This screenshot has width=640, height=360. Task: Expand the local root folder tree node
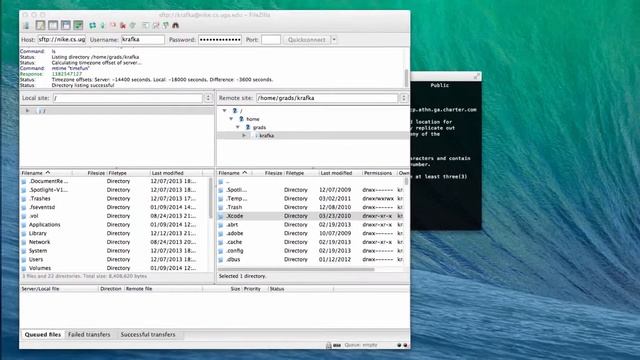coord(27,111)
